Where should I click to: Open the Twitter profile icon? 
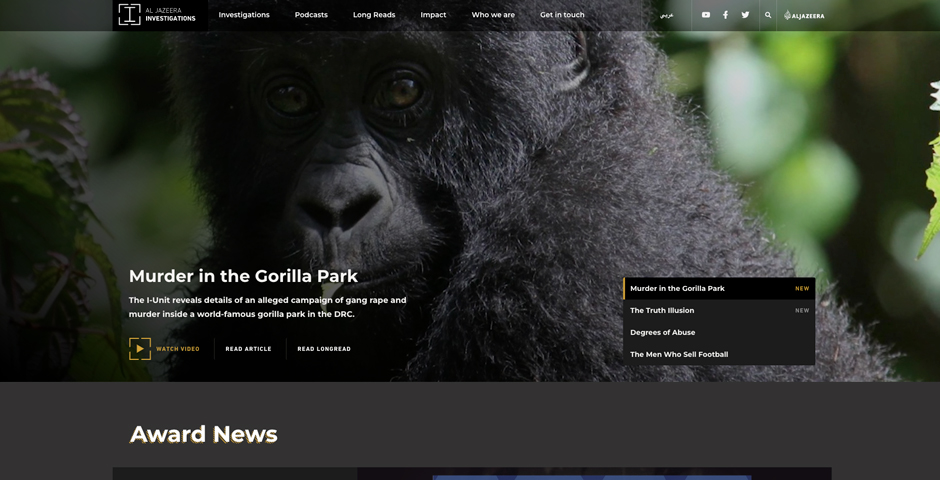(745, 15)
